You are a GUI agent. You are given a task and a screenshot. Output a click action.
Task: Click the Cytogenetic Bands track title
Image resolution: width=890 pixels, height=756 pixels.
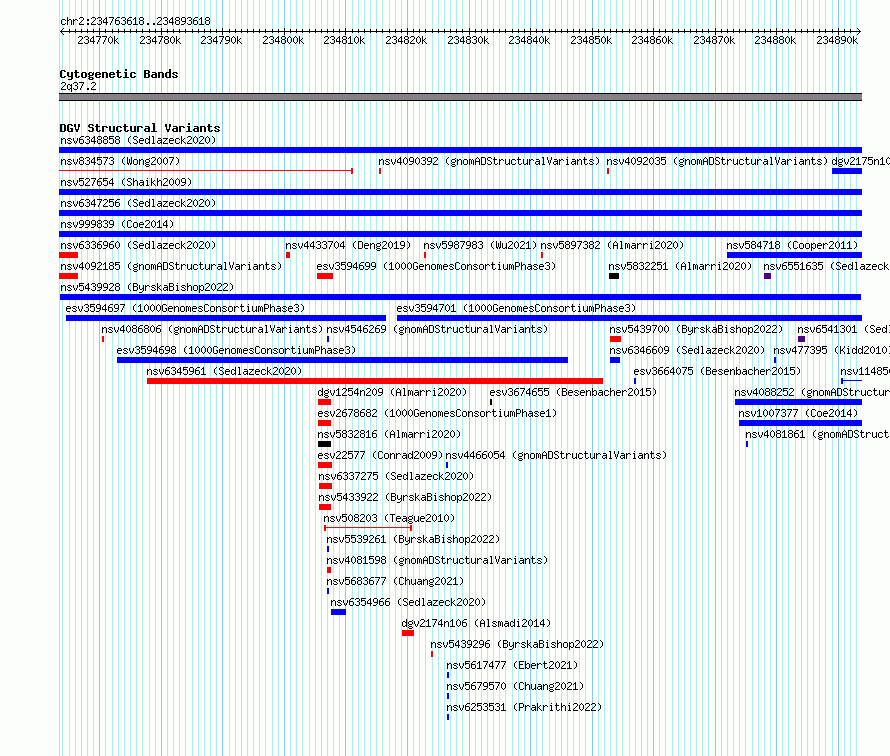[119, 74]
